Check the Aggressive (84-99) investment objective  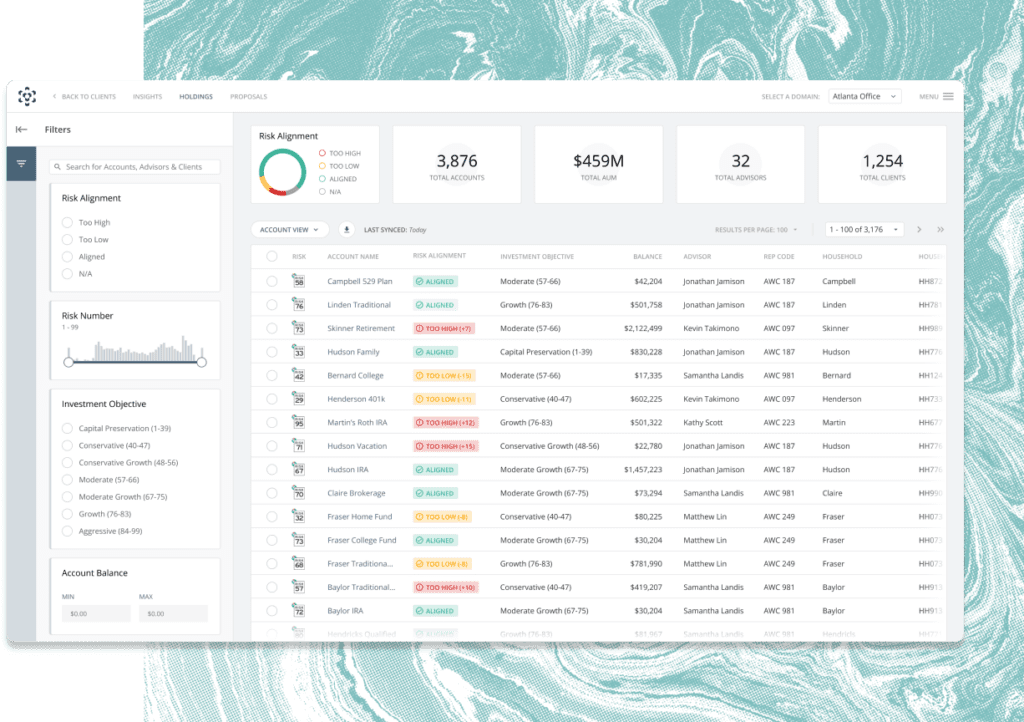click(67, 531)
